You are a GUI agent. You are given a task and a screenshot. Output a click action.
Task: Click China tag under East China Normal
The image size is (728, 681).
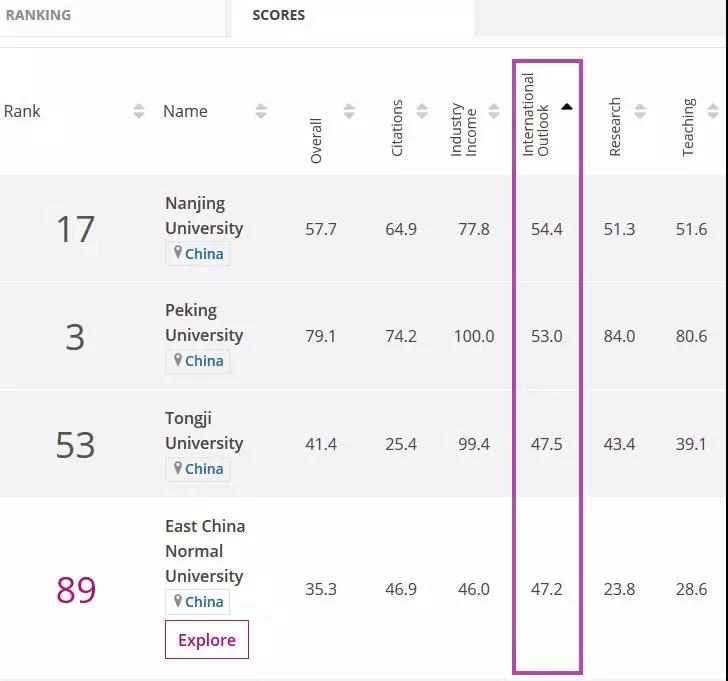(198, 601)
